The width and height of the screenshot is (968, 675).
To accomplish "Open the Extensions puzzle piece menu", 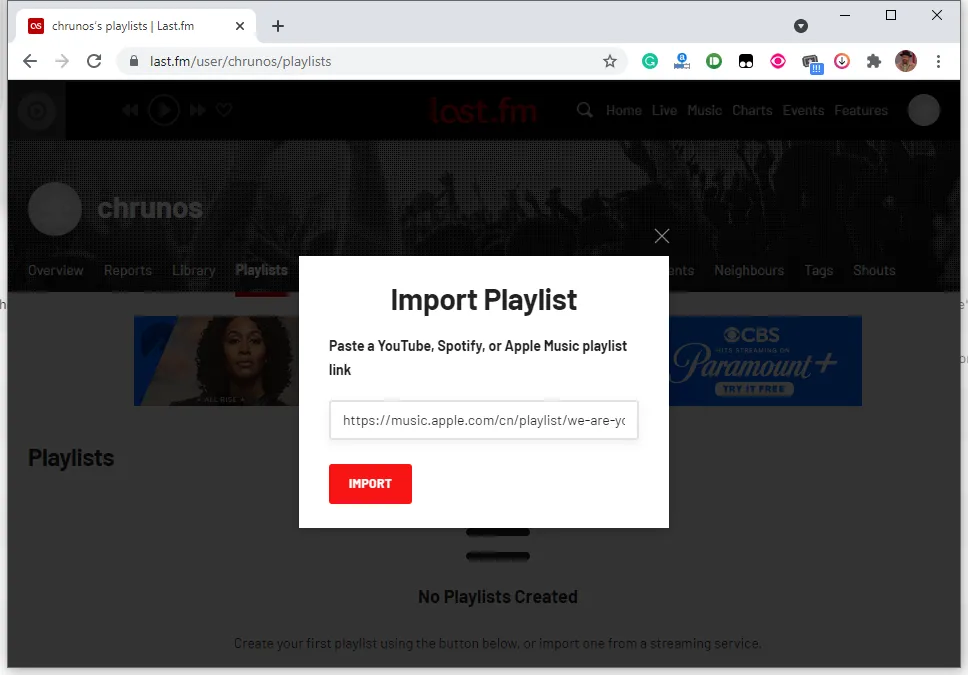I will [x=874, y=61].
